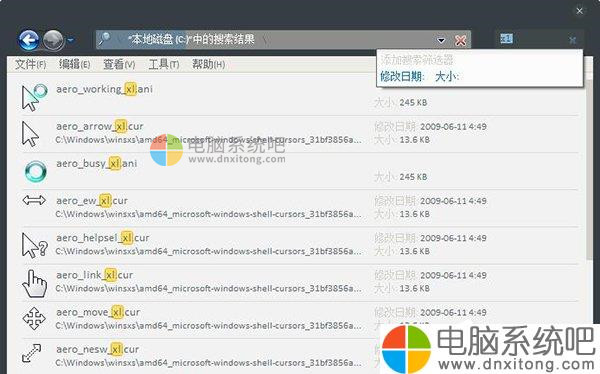Click the 245 KB size of aero_busy_xl.ani

(x=413, y=177)
